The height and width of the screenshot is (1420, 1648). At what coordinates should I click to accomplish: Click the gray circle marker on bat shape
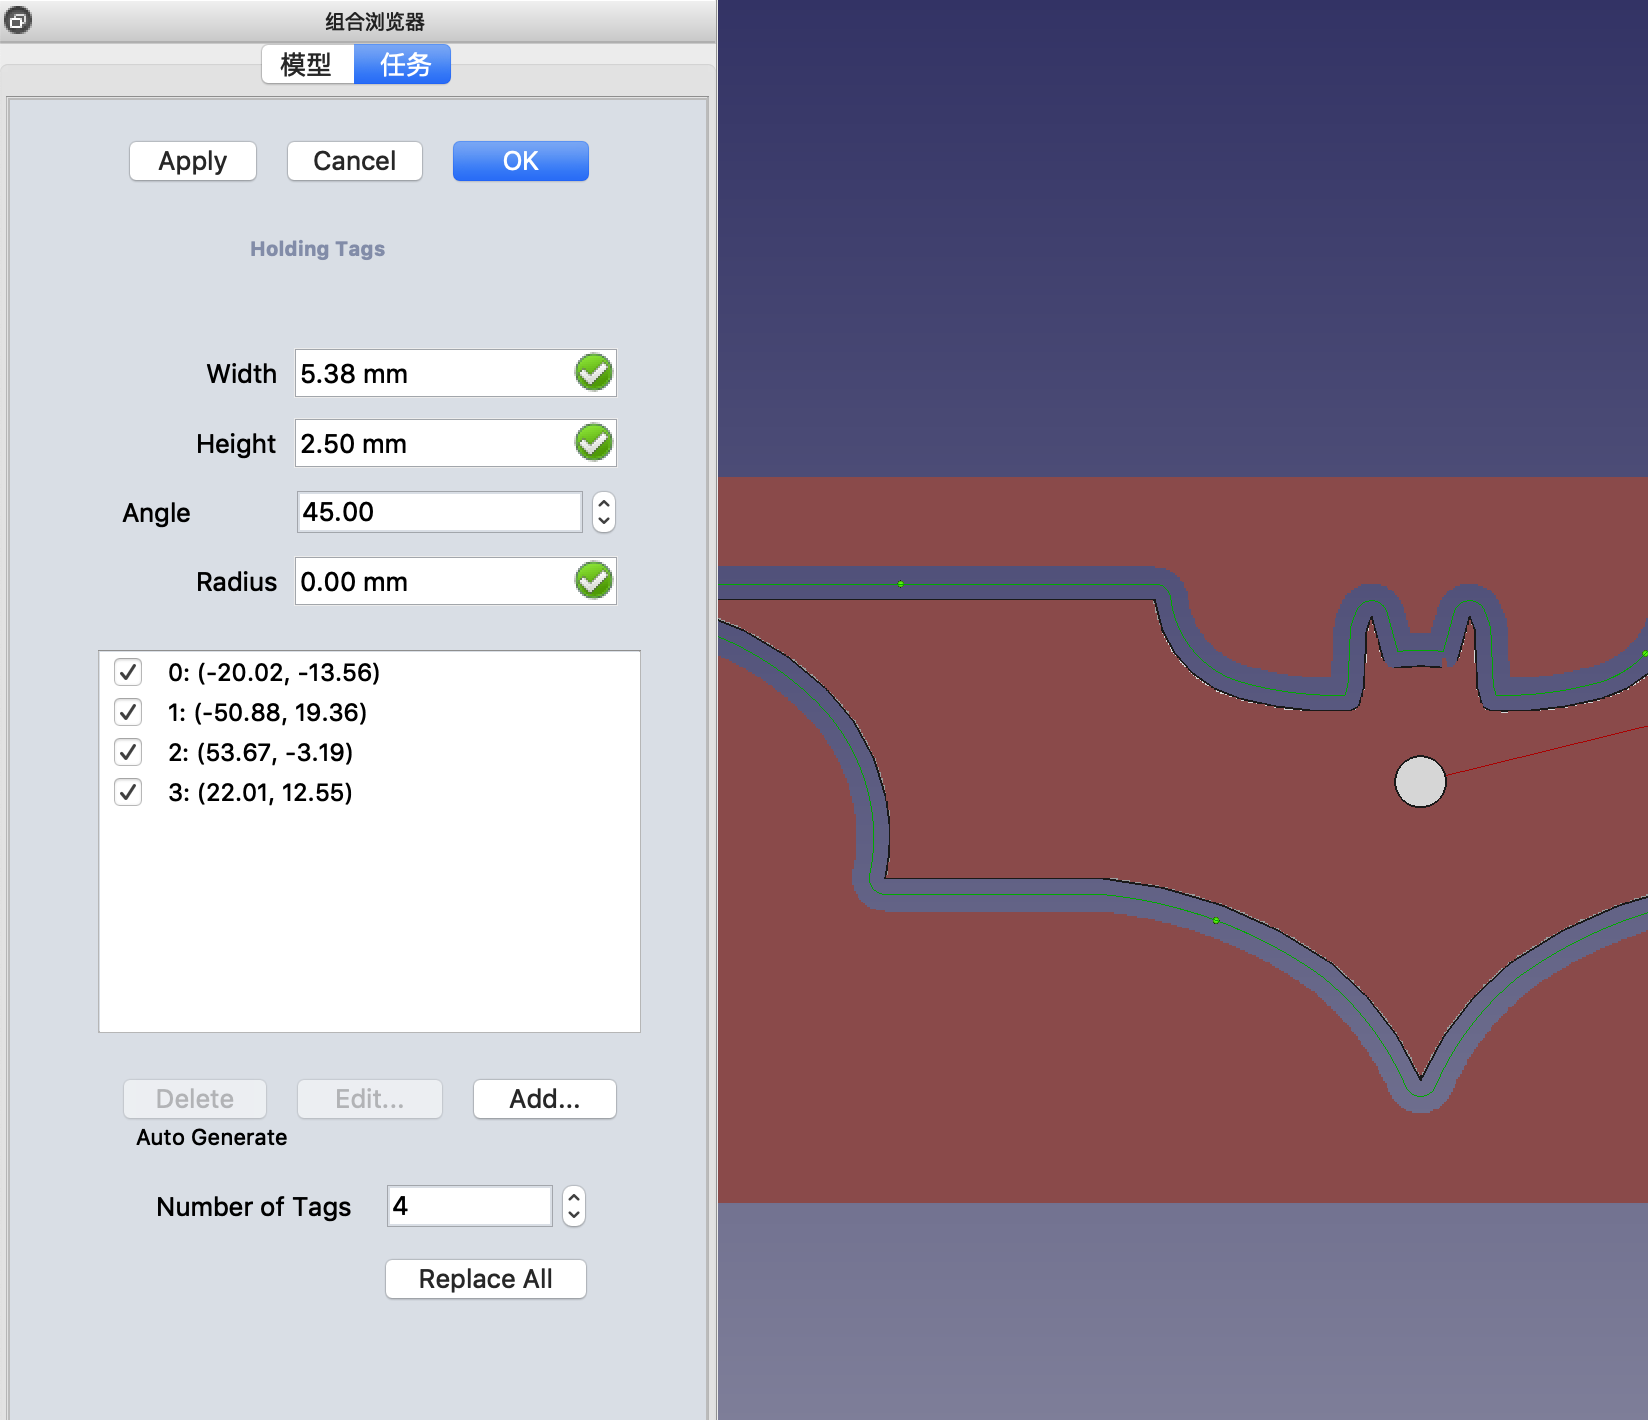click(x=1420, y=781)
